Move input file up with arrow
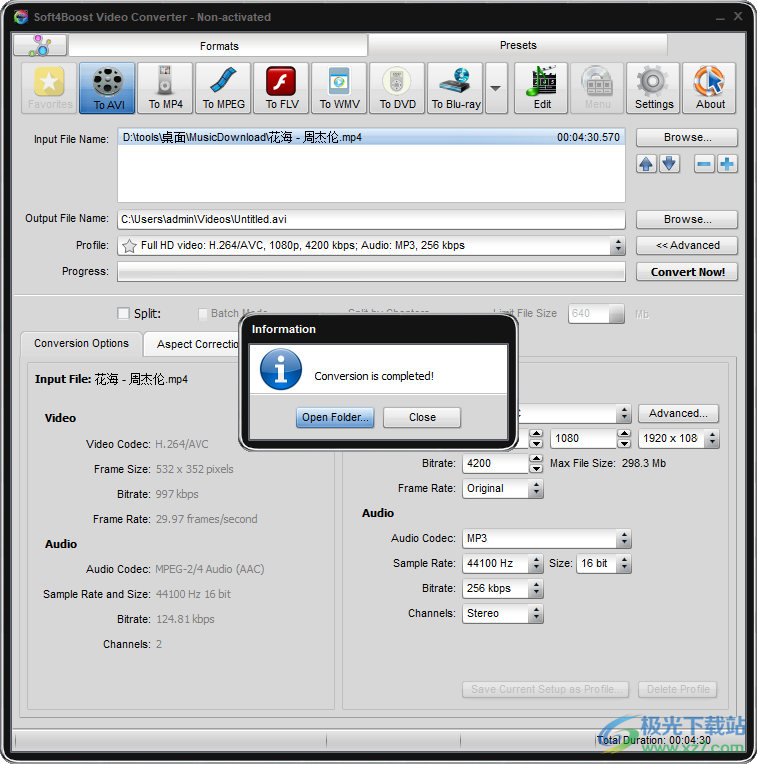The height and width of the screenshot is (764, 757). click(x=646, y=164)
